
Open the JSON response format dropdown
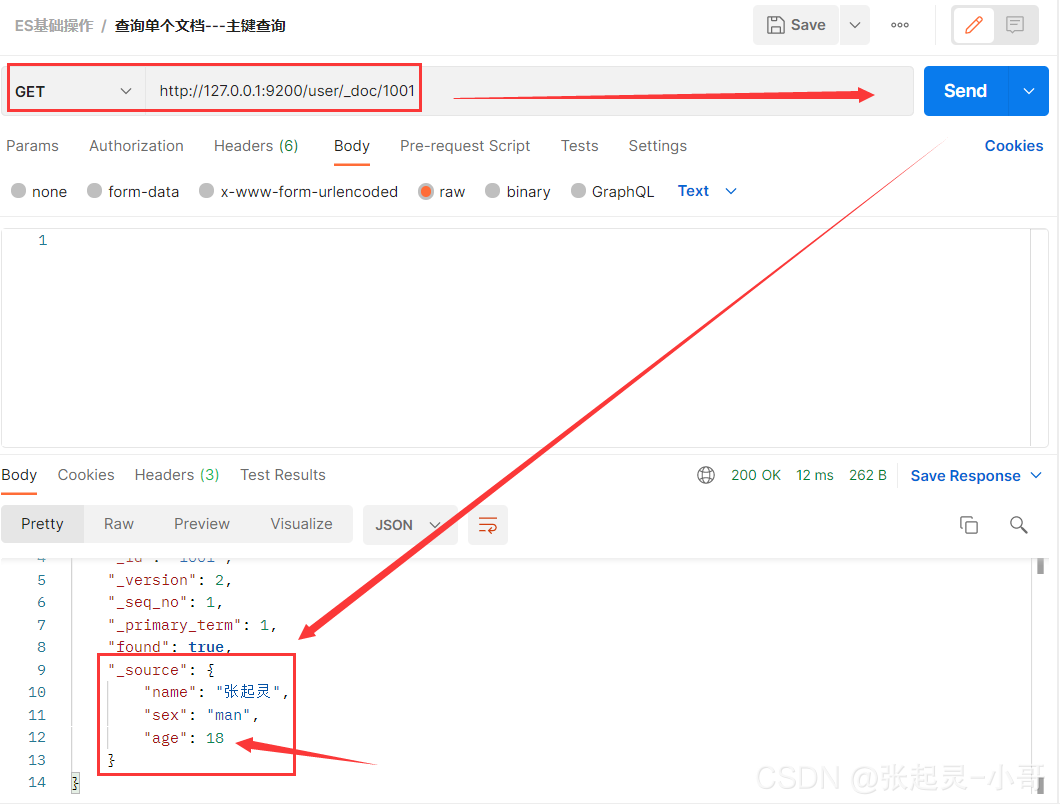coord(410,525)
